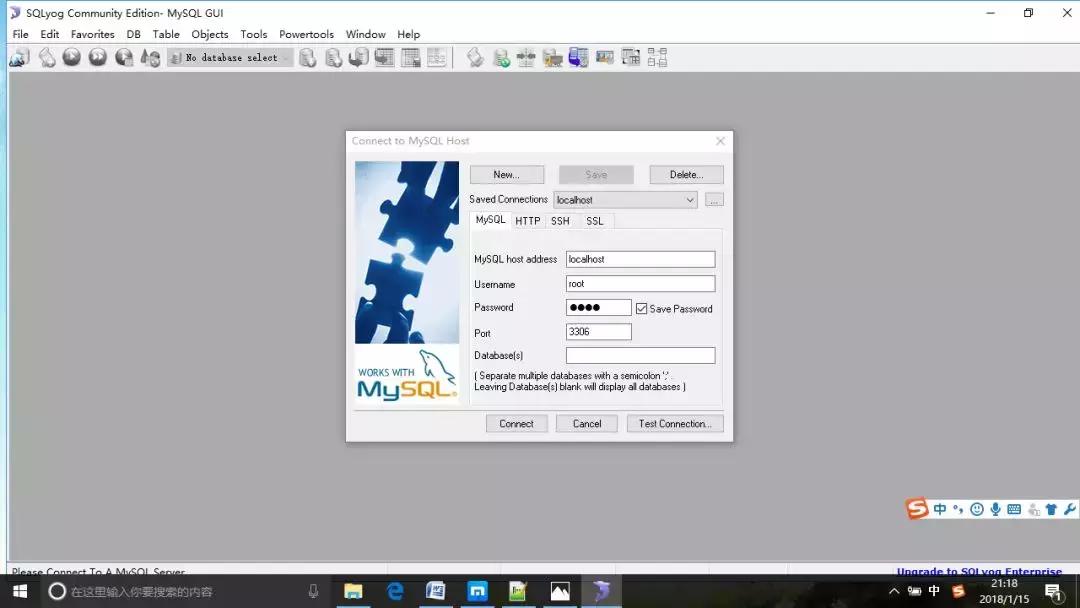Click the Delete connection button
The height and width of the screenshot is (608, 1080).
point(686,175)
